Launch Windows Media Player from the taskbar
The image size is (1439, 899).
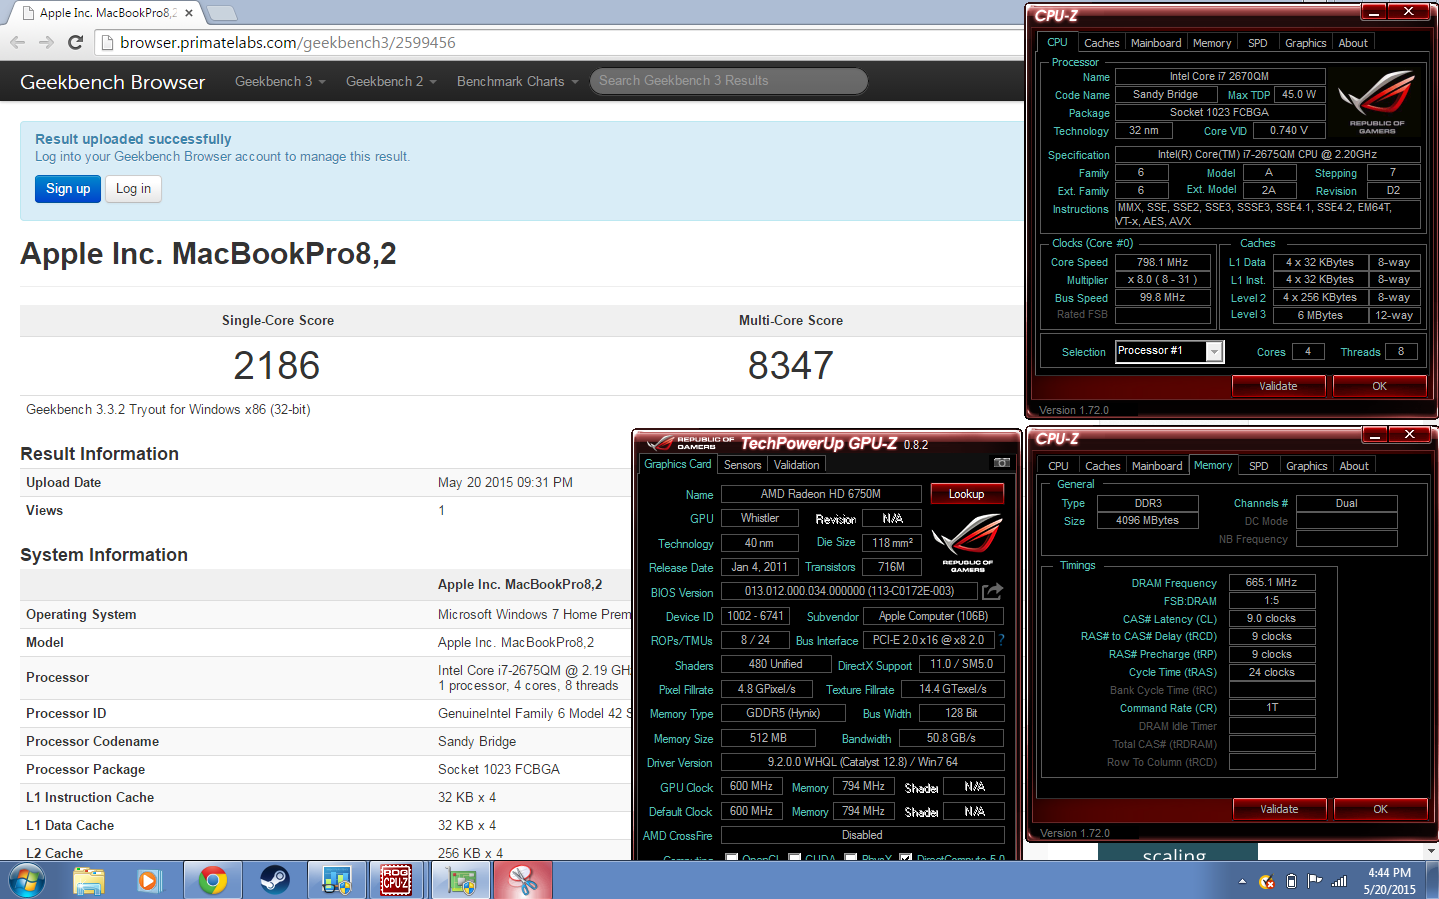[x=149, y=881]
